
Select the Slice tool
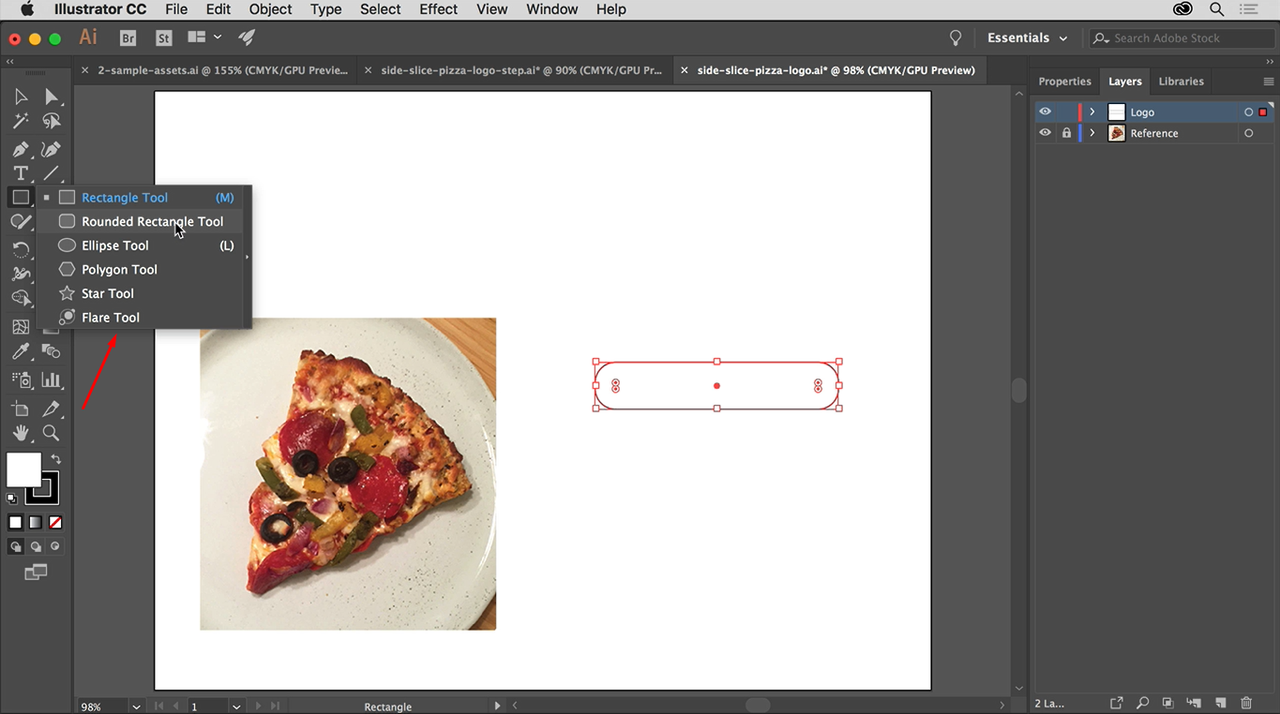point(51,409)
